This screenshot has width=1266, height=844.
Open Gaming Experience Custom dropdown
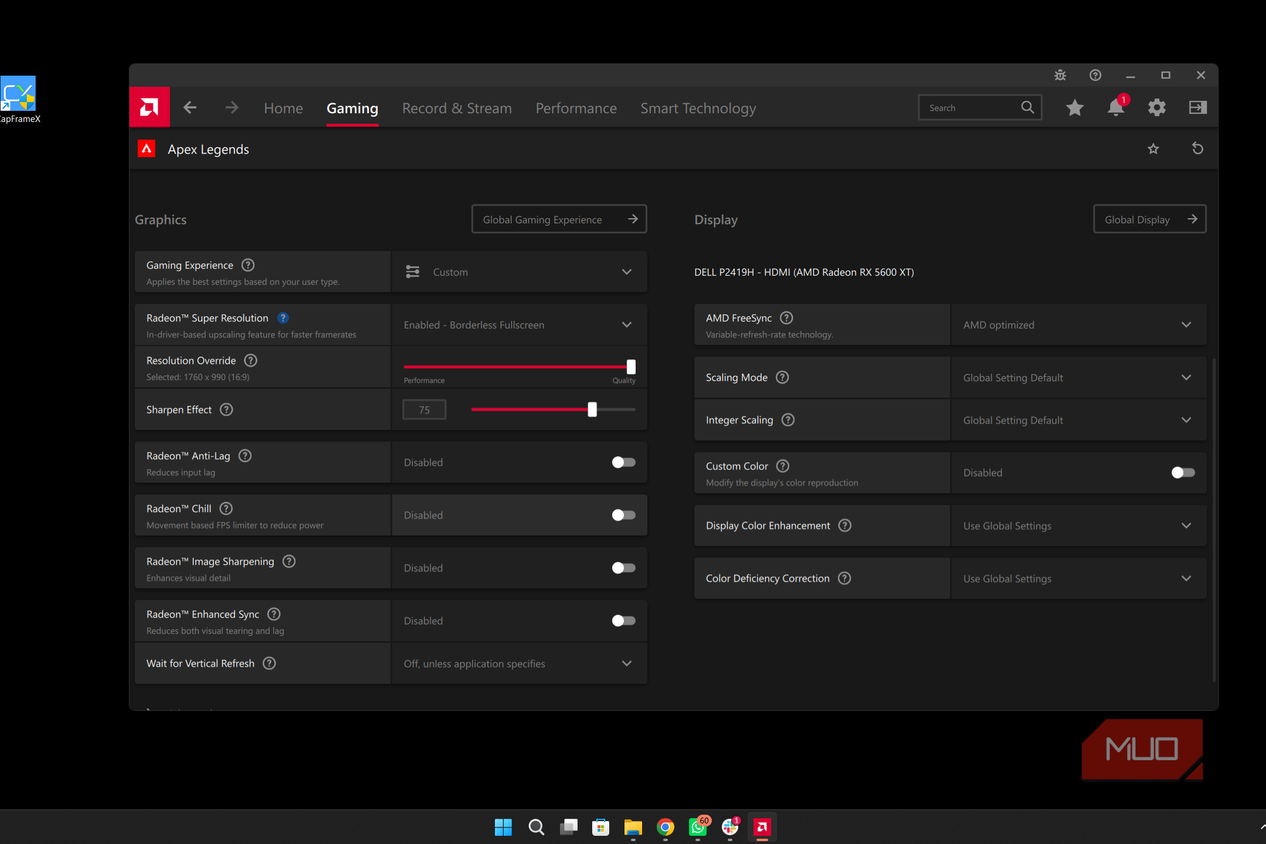click(519, 272)
